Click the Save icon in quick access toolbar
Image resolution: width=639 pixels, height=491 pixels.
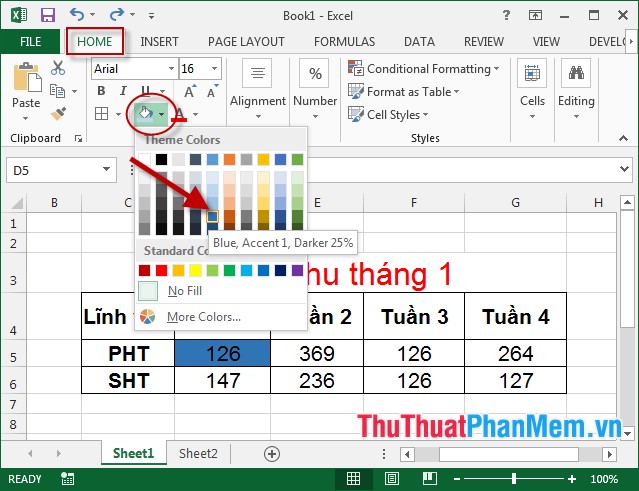tap(48, 15)
